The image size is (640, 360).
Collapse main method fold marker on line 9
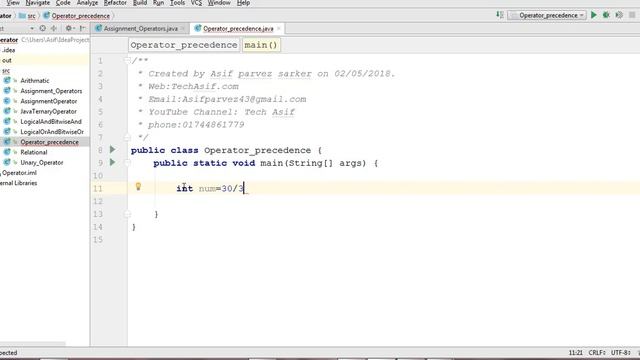127,163
